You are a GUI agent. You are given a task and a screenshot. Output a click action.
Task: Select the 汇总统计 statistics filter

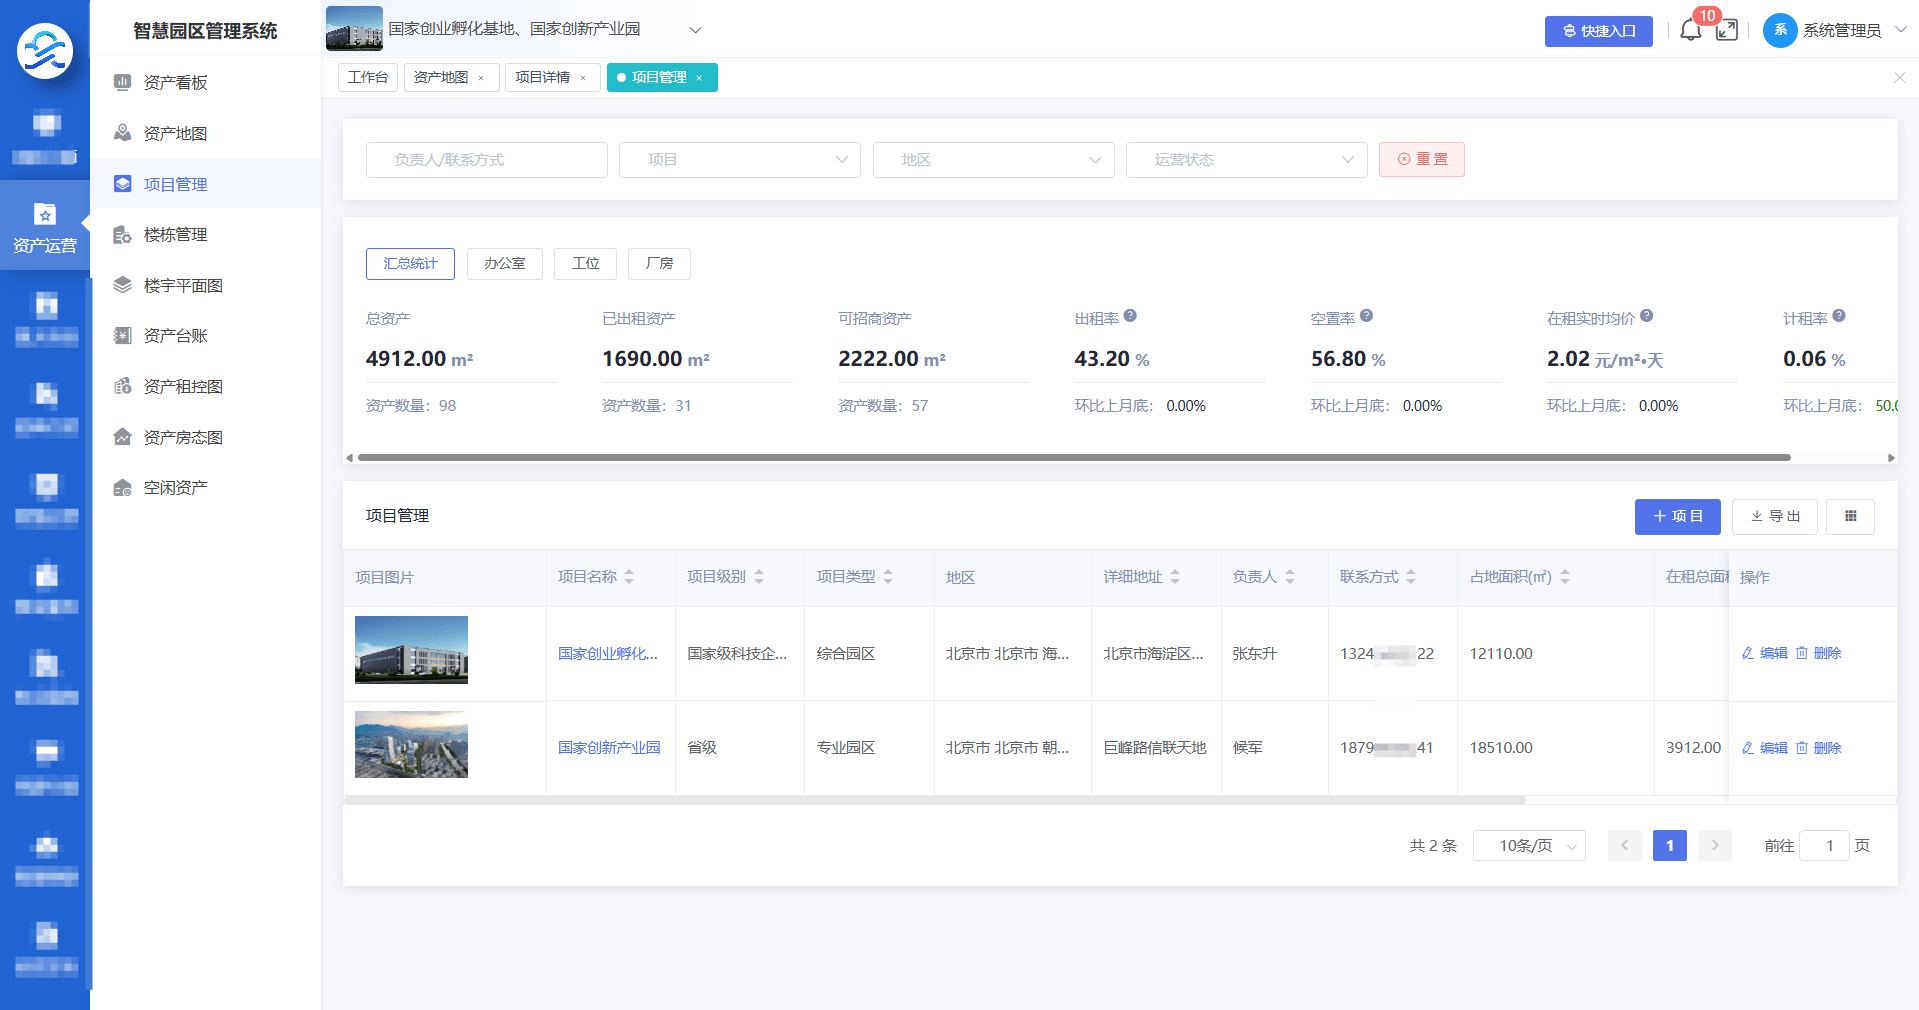[x=410, y=263]
